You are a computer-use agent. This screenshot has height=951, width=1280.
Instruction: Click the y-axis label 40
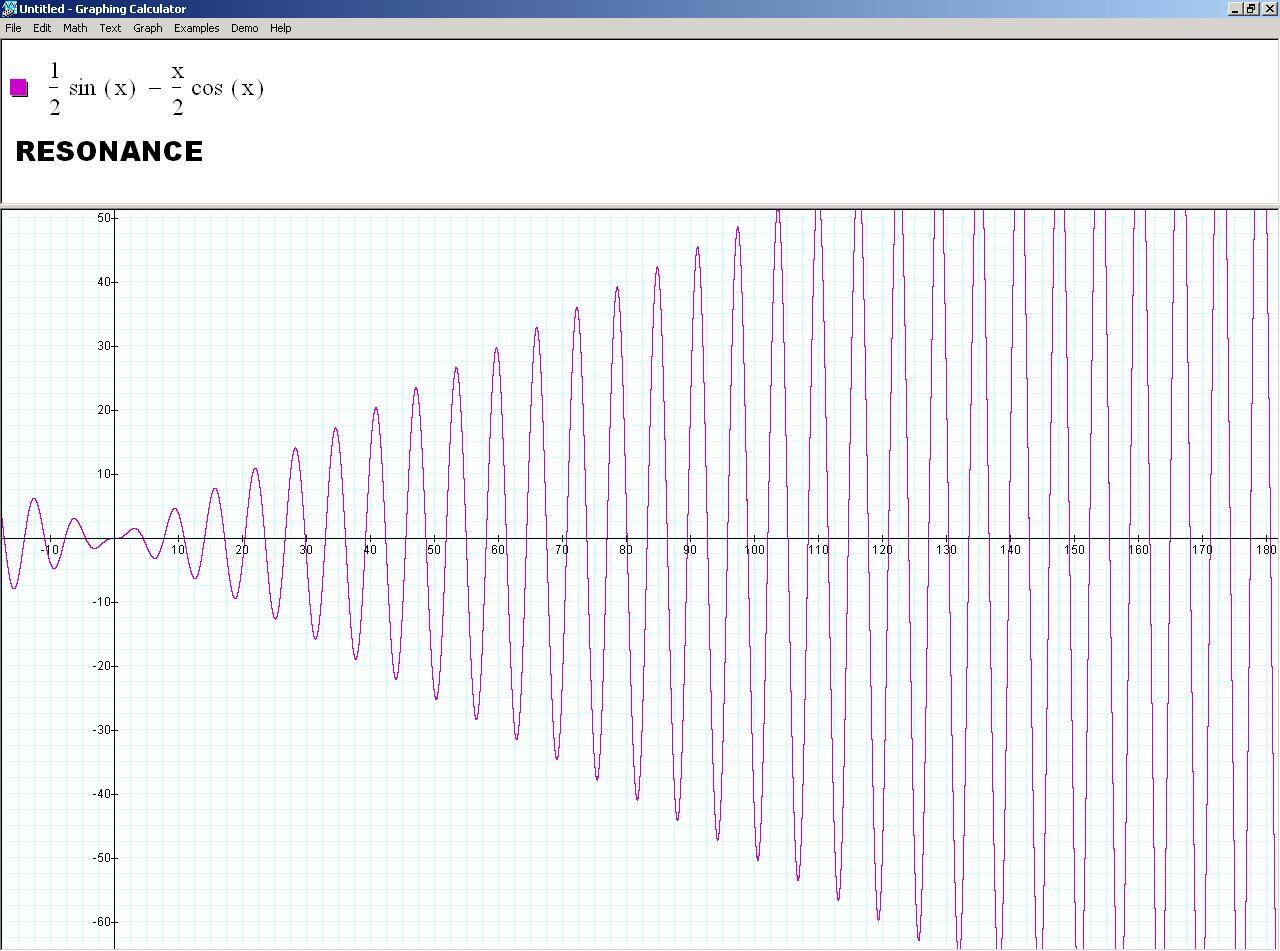(104, 282)
